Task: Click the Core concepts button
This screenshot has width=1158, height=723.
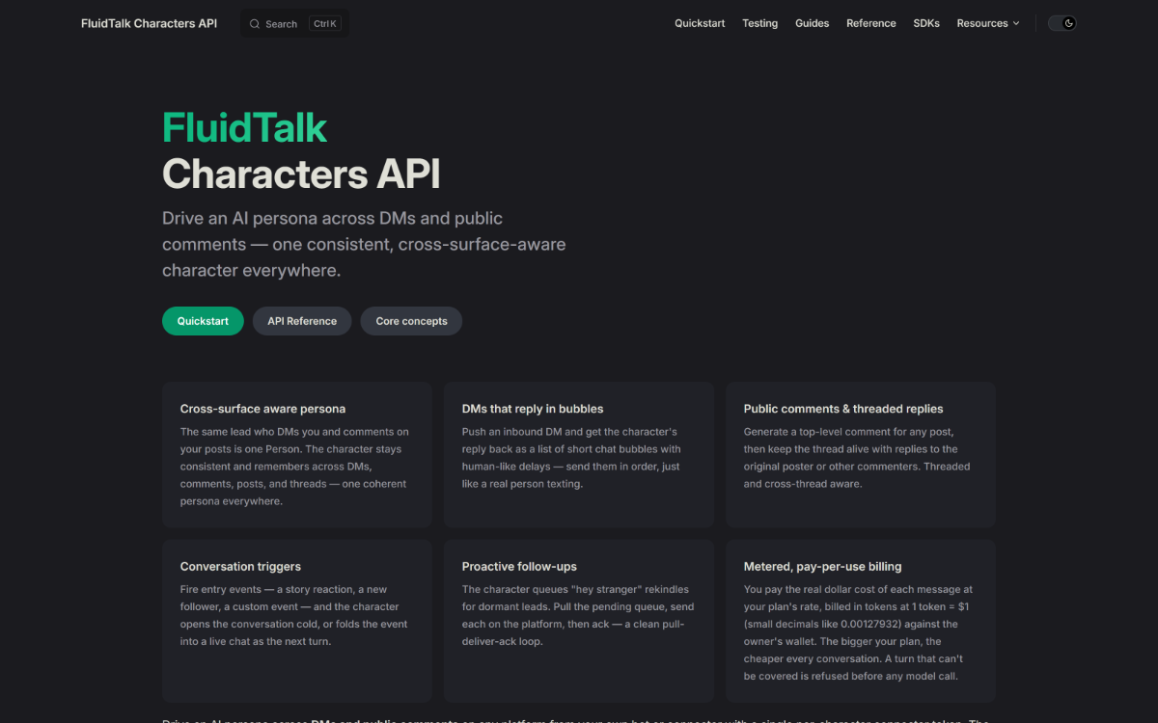Action: pos(411,321)
